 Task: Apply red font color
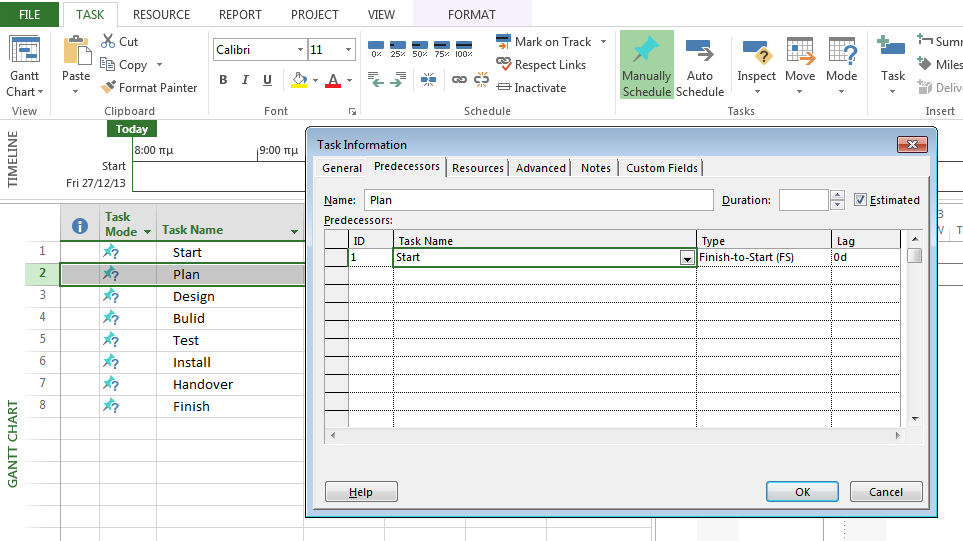pos(333,80)
